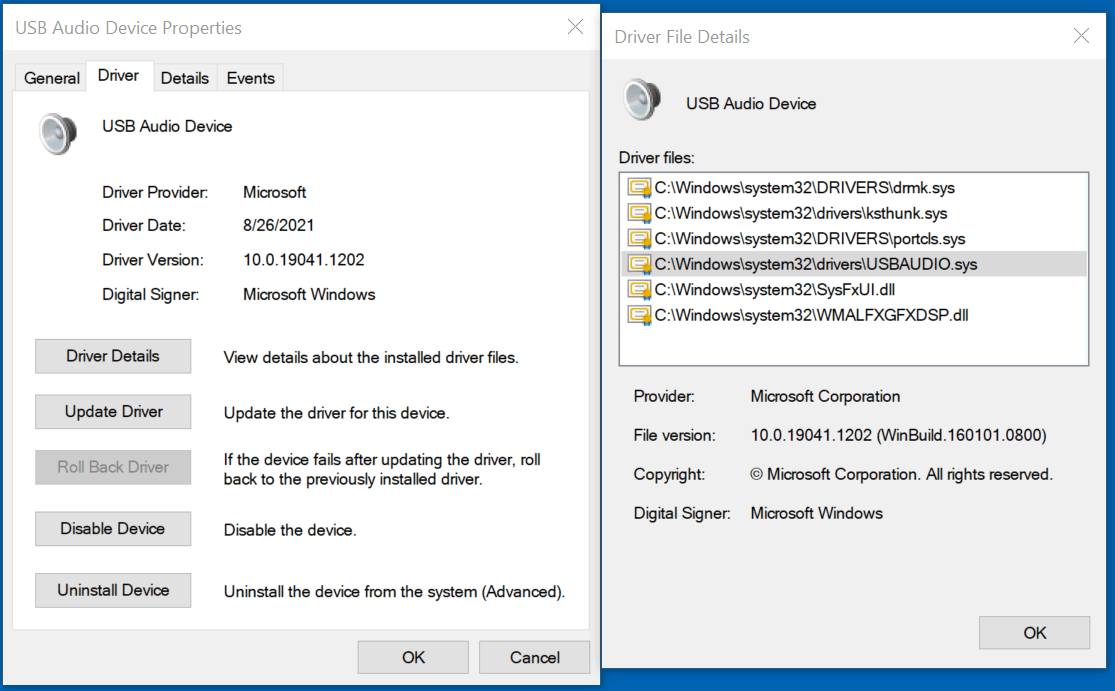
Task: Click the speaker icon in Driver File Details
Action: (642, 100)
